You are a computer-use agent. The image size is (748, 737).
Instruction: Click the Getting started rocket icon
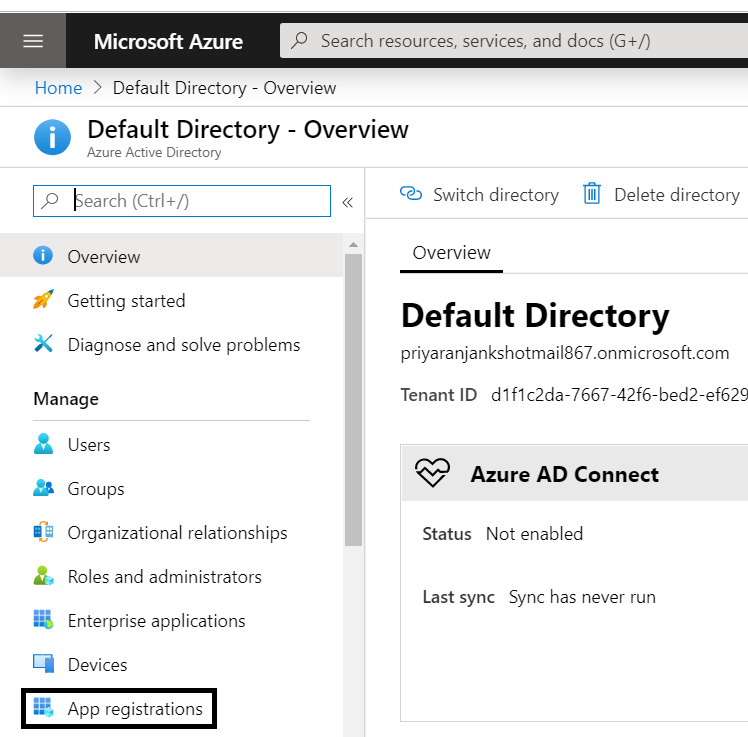pos(43,300)
